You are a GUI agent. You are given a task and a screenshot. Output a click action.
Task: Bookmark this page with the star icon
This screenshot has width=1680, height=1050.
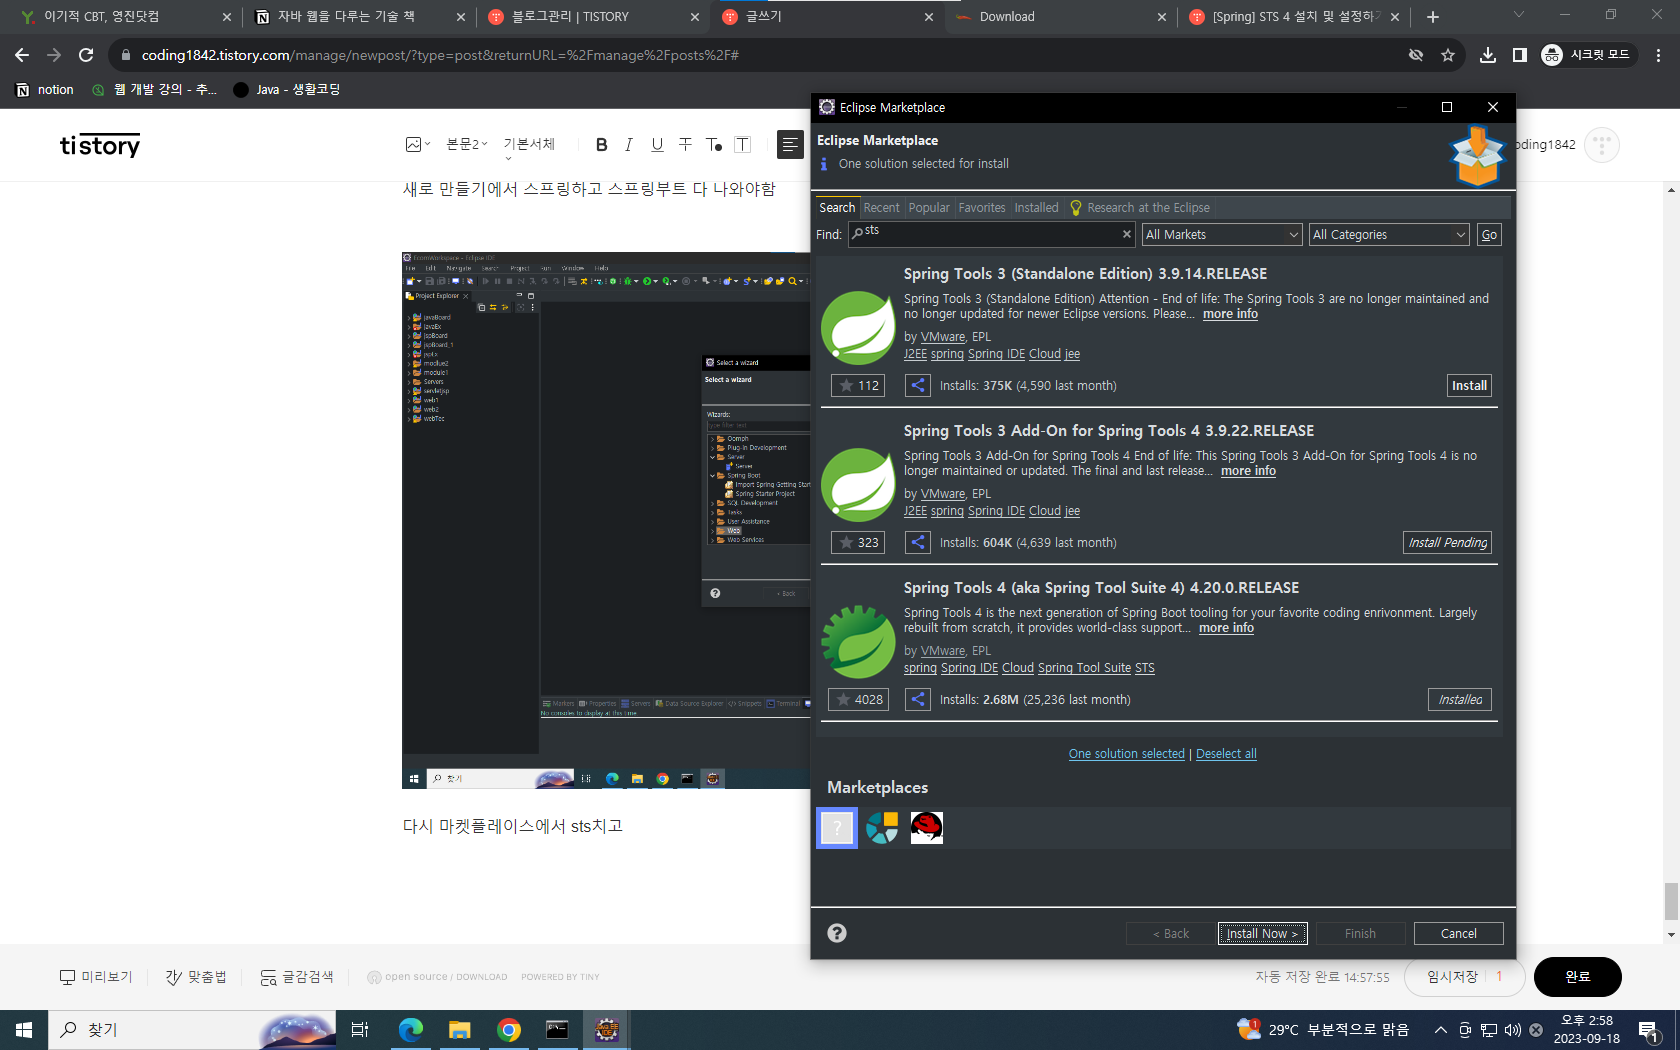[1447, 55]
